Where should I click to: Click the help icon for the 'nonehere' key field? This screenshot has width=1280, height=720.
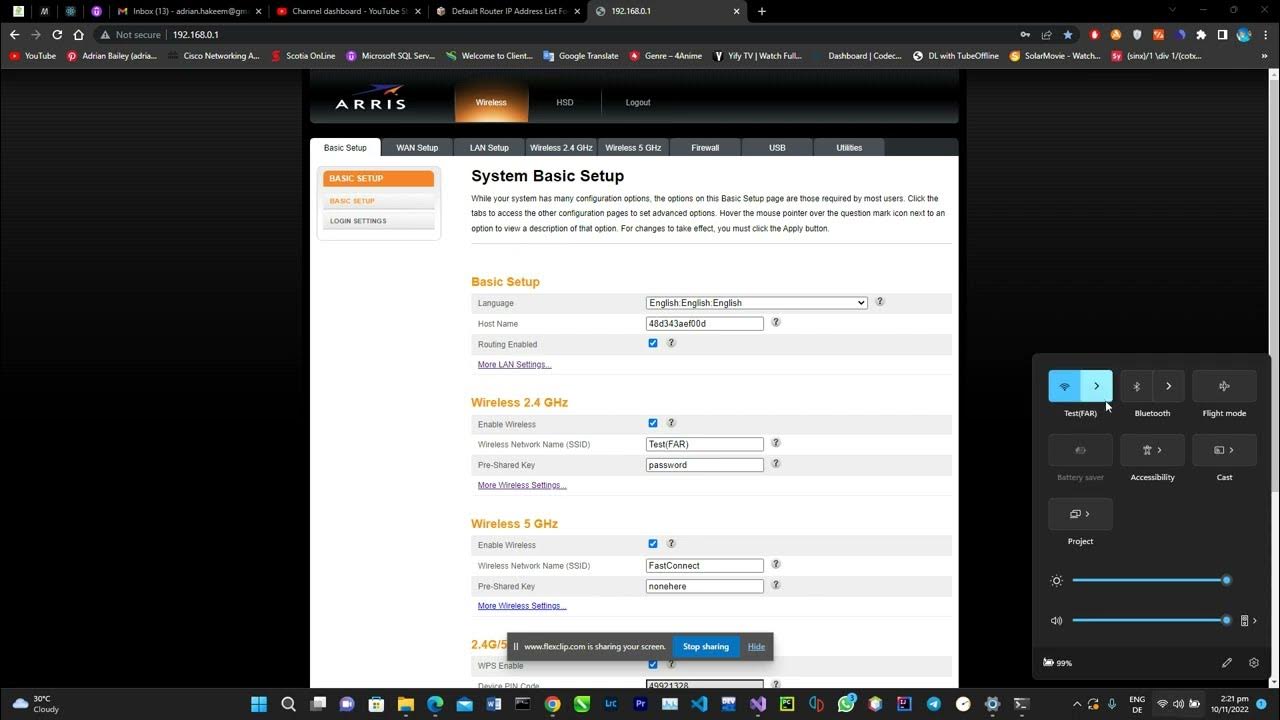click(x=776, y=585)
